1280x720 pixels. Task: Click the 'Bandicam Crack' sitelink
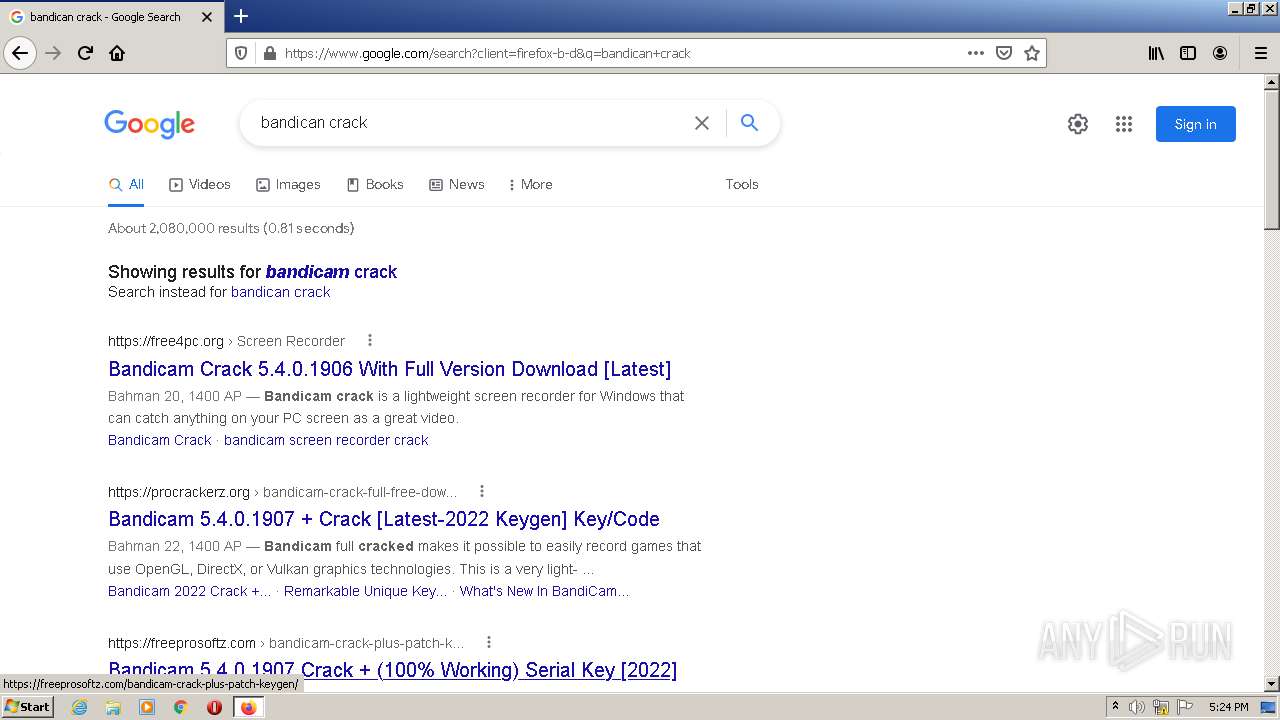(160, 440)
